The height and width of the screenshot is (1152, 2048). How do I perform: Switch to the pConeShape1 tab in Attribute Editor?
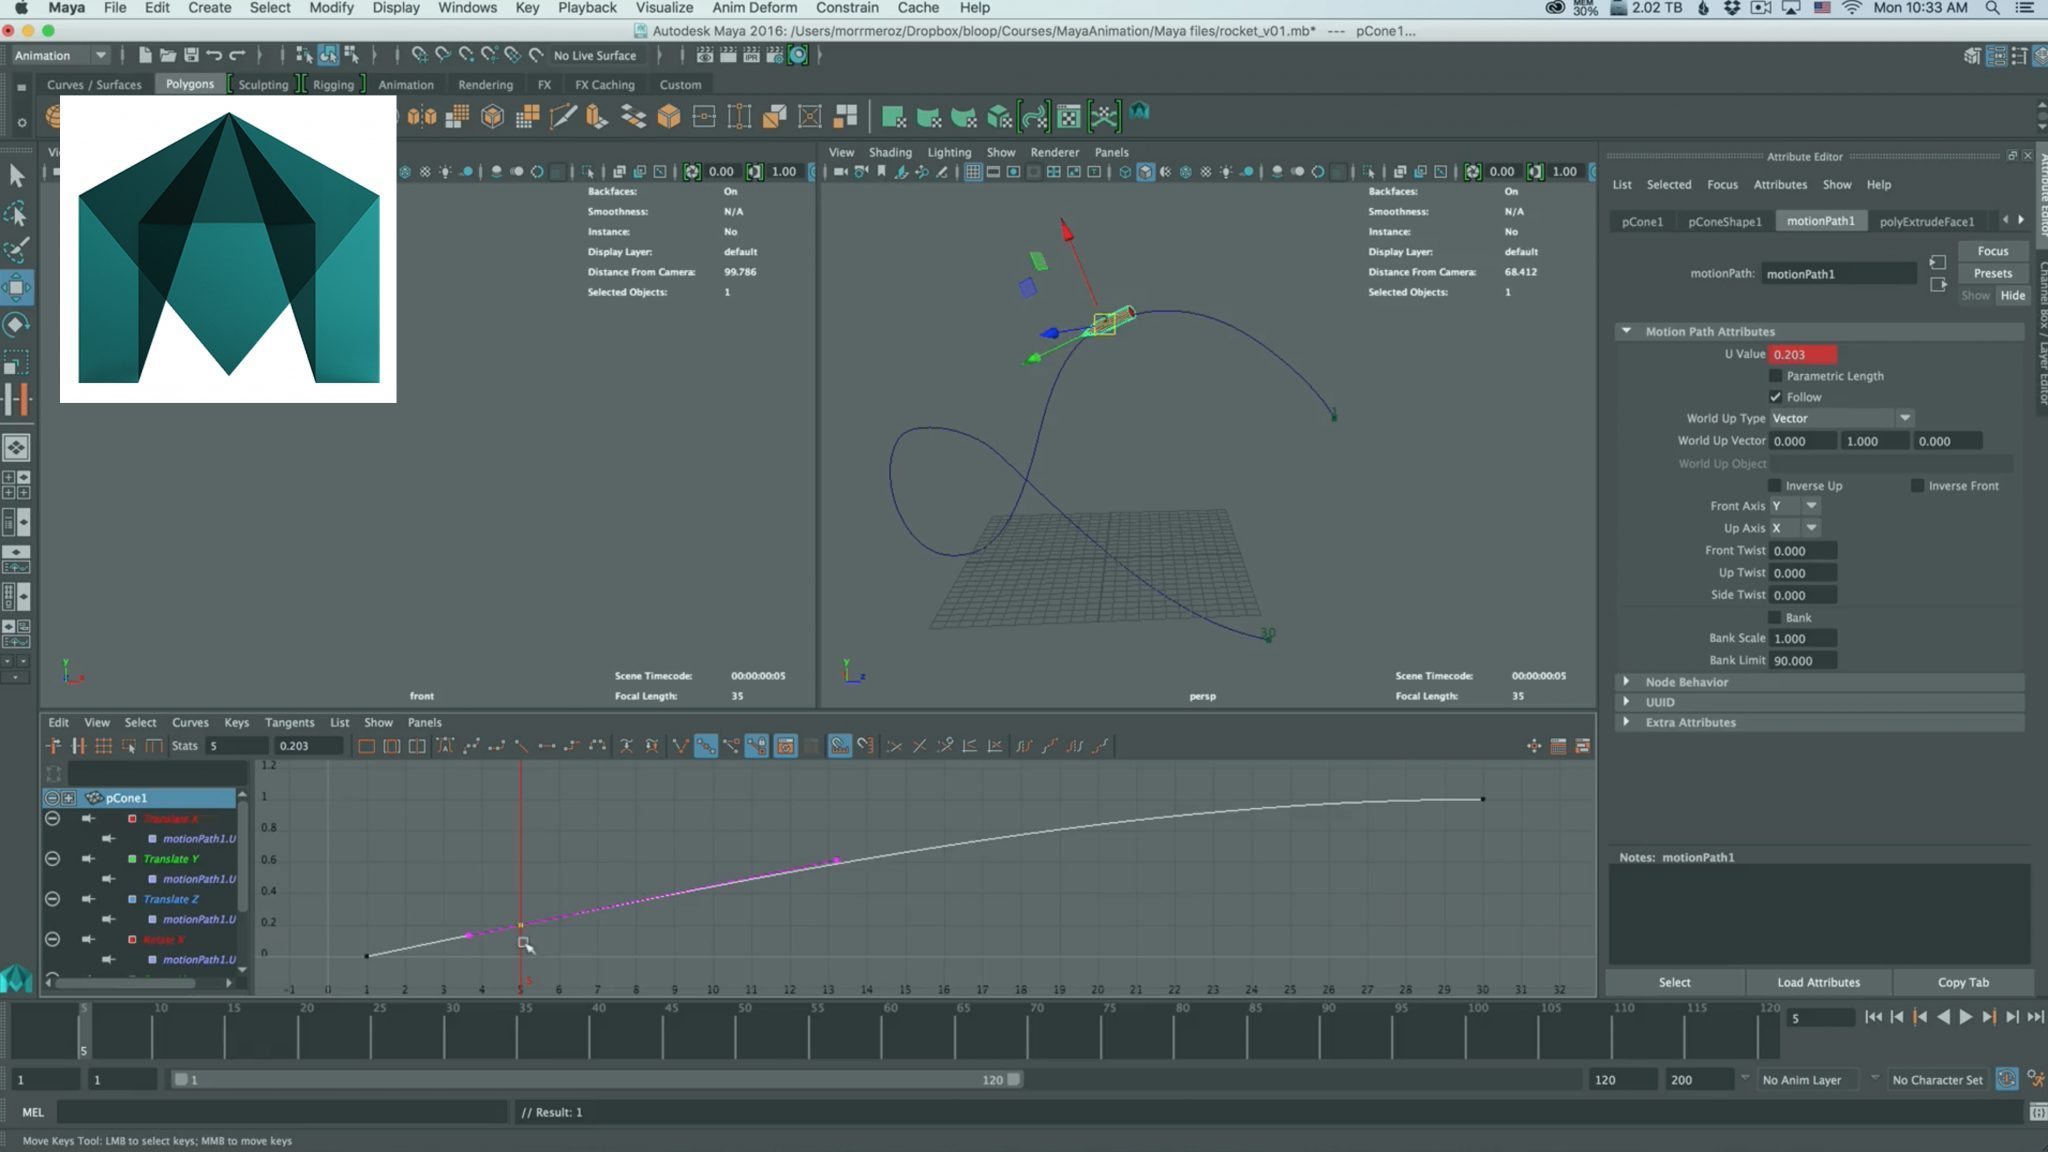click(1723, 221)
